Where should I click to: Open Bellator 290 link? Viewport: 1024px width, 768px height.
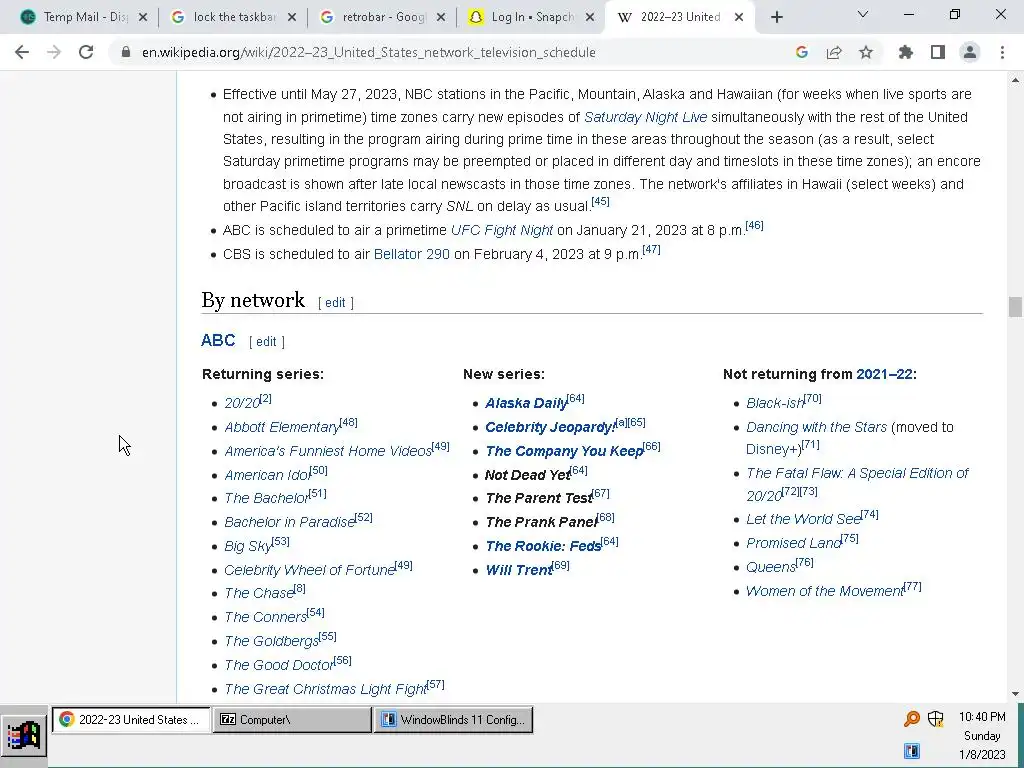click(x=411, y=254)
